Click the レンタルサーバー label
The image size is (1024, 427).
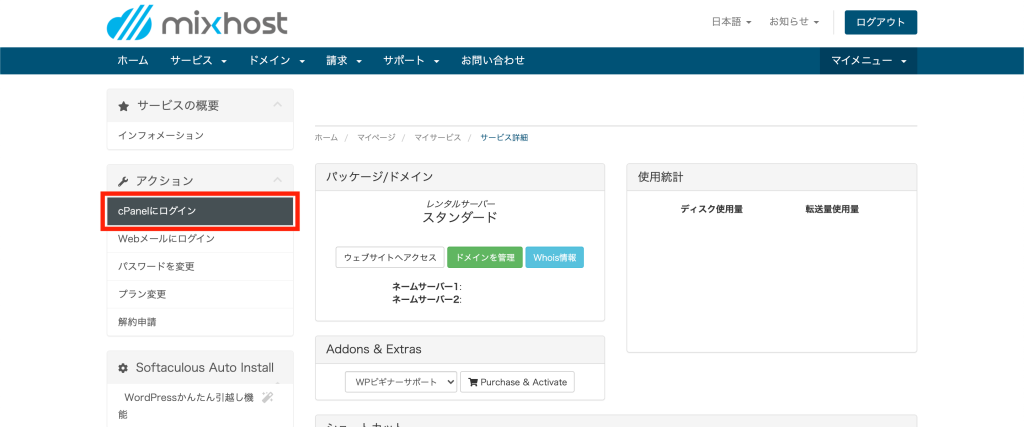tap(460, 204)
